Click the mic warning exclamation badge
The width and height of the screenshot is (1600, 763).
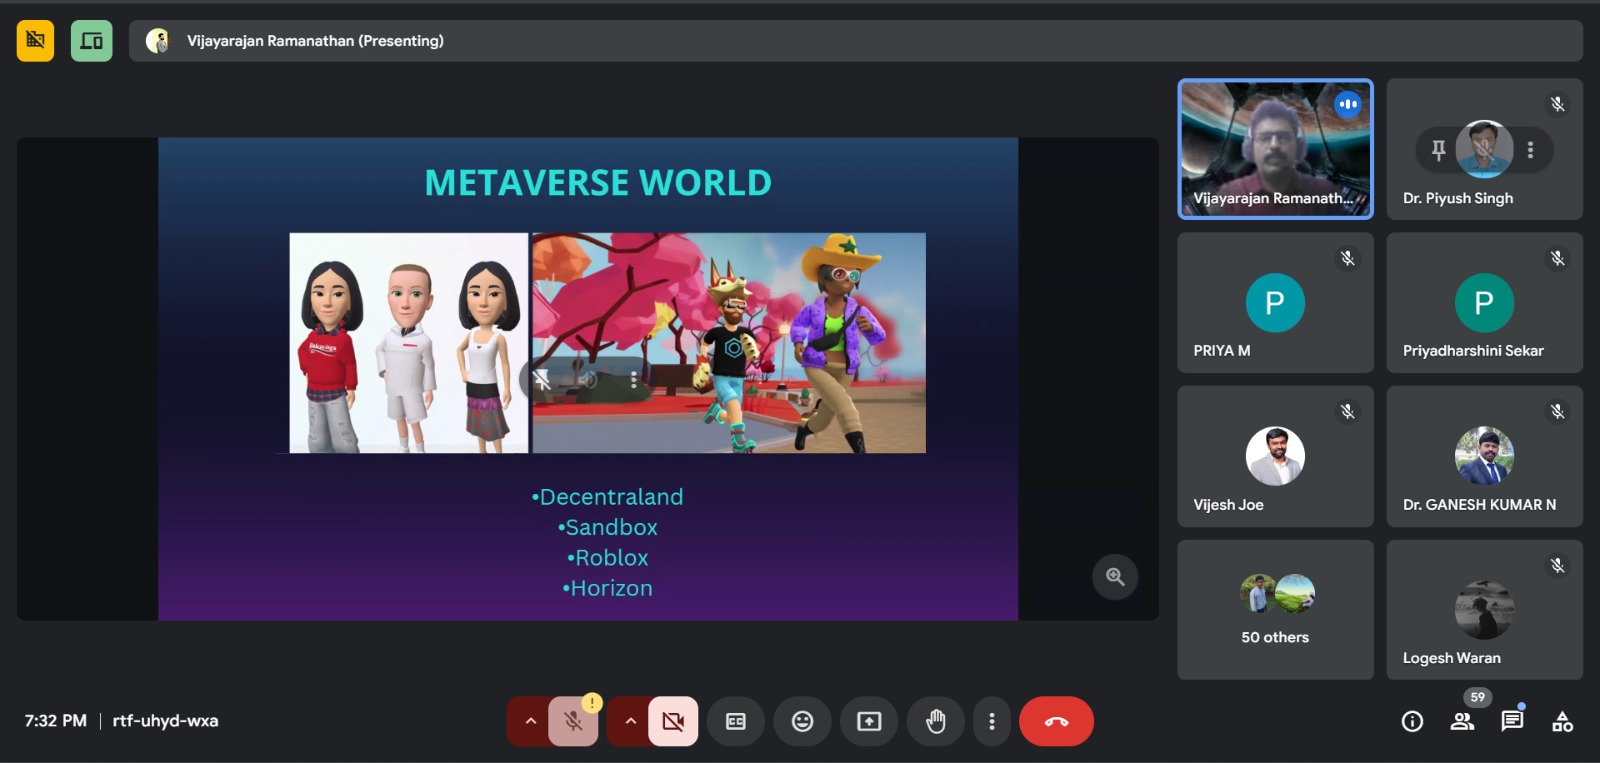click(592, 703)
